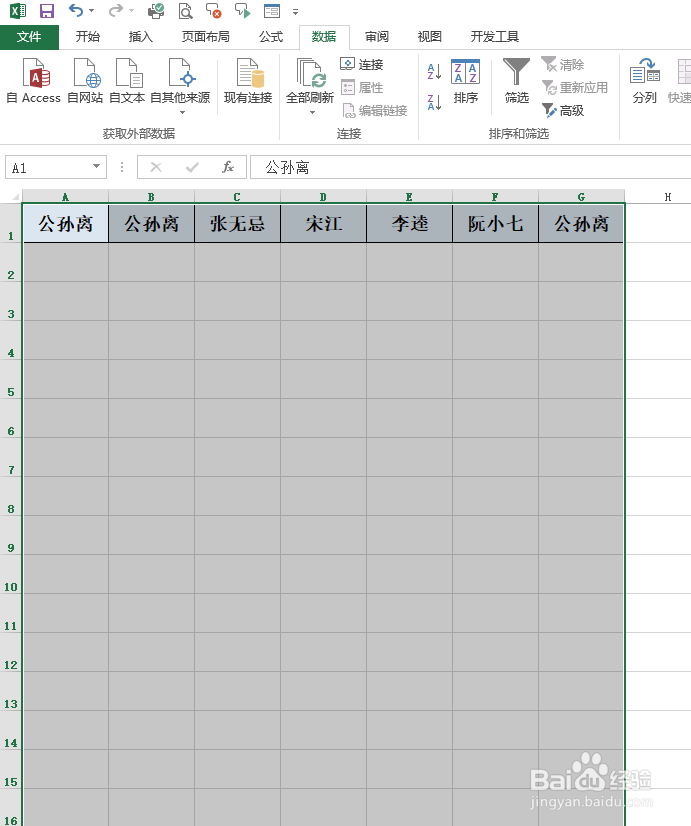Click Reapply filter (重新应用)
Image resolution: width=691 pixels, height=826 pixels.
point(575,87)
